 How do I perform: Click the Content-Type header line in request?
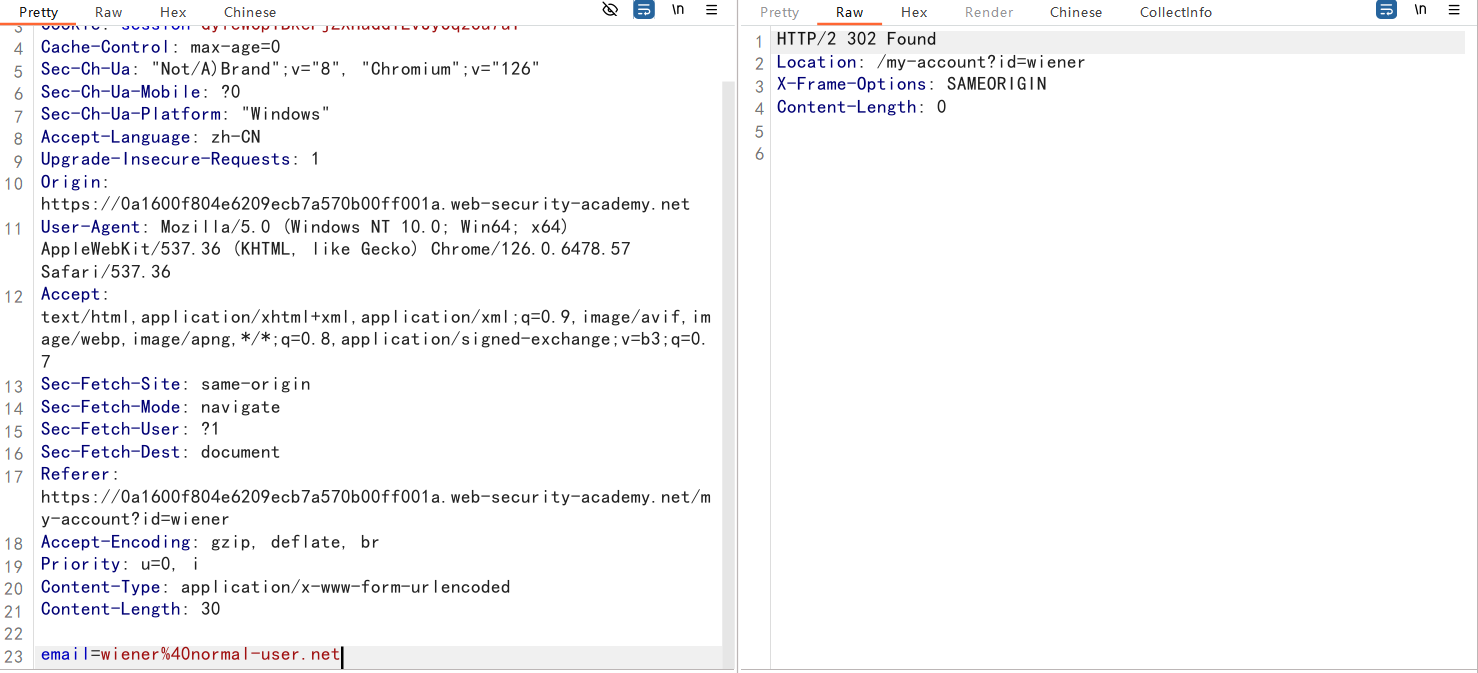coord(275,587)
